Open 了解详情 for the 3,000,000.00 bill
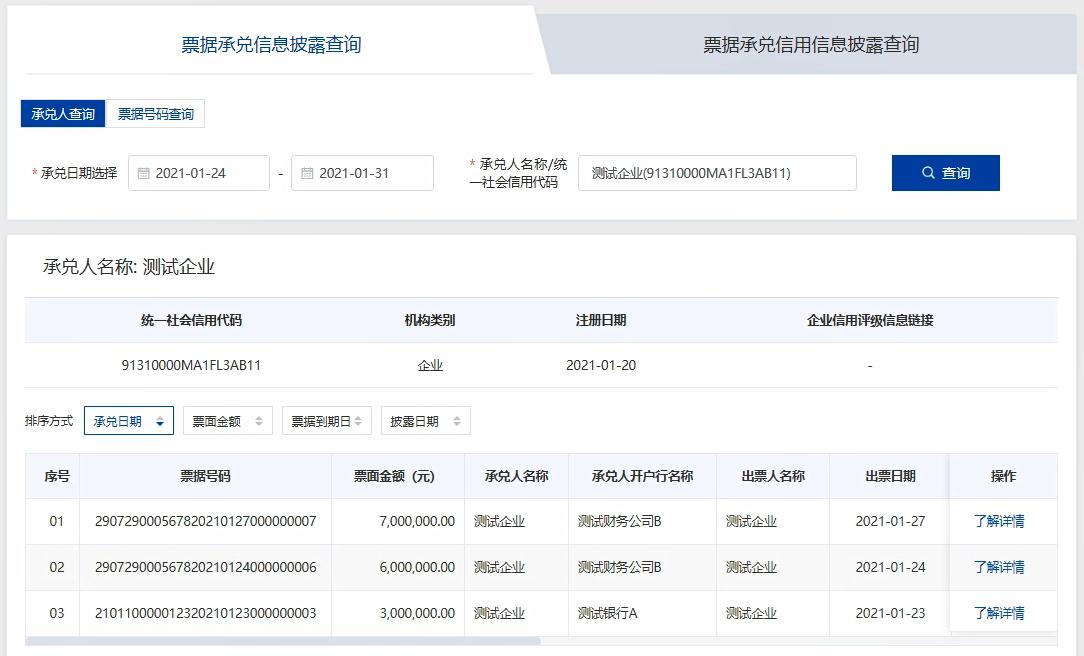This screenshot has width=1084, height=656. [x=1003, y=613]
